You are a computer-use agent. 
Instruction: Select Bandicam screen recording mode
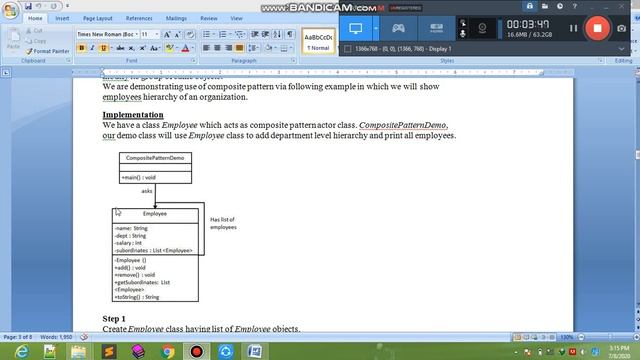[356, 28]
